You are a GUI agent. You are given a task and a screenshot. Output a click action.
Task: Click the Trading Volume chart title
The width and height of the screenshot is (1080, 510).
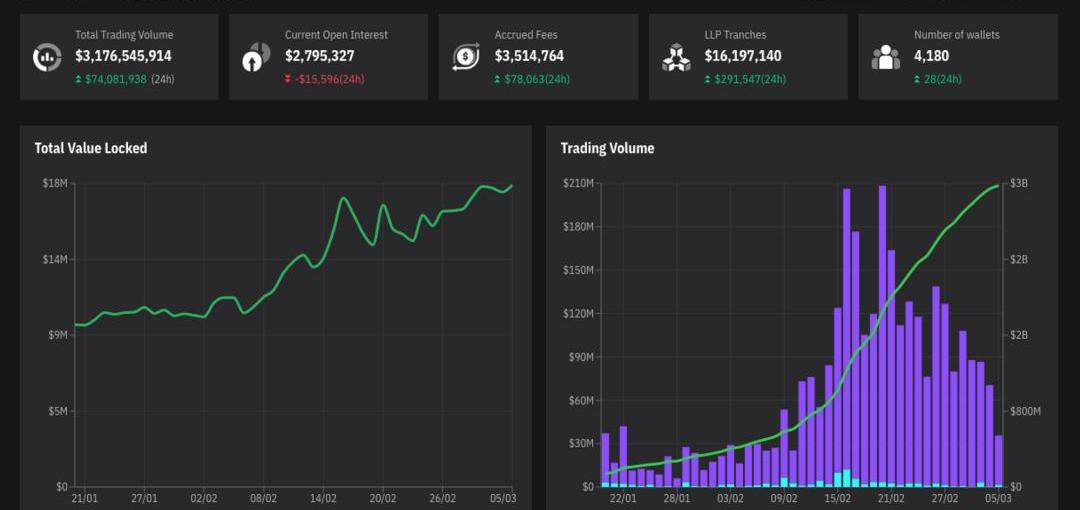pos(607,148)
